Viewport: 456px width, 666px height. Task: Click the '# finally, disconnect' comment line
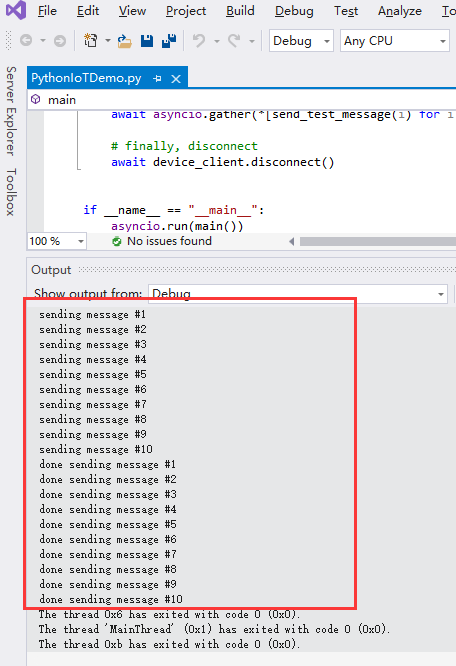[x=184, y=146]
